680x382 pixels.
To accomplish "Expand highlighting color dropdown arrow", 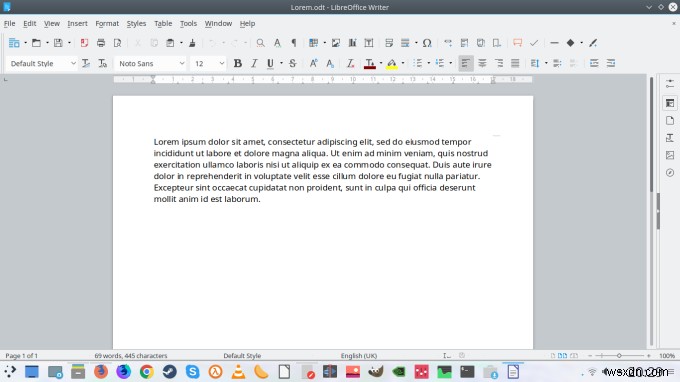I will [x=403, y=64].
